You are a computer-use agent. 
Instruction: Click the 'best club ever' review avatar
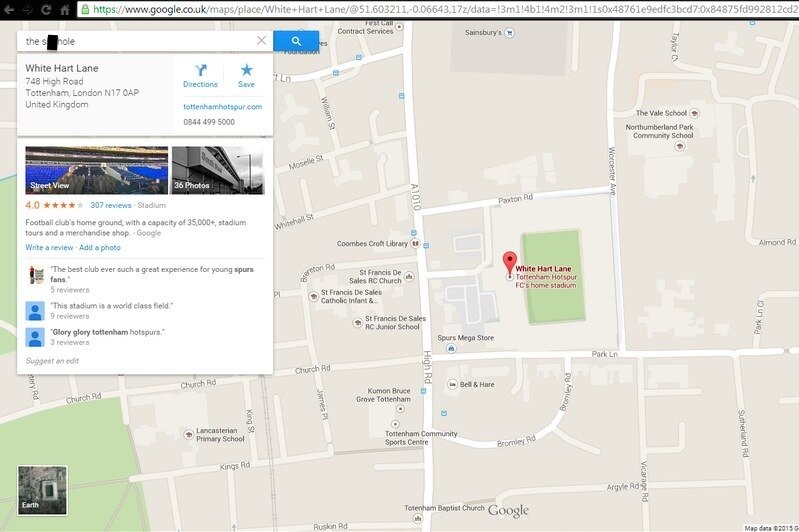pyautogui.click(x=35, y=275)
